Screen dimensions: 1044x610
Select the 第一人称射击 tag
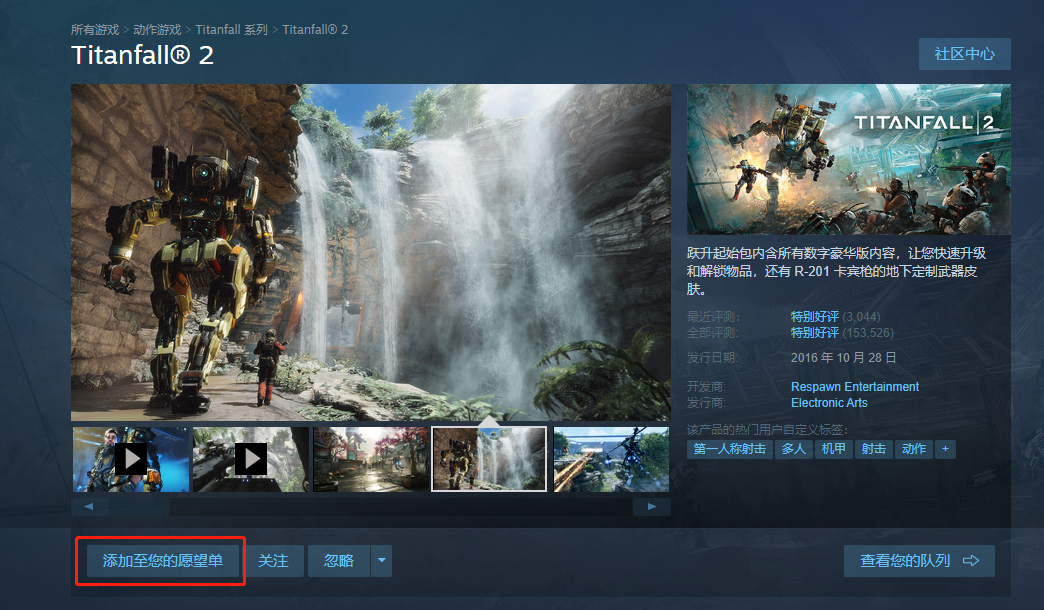click(730, 449)
